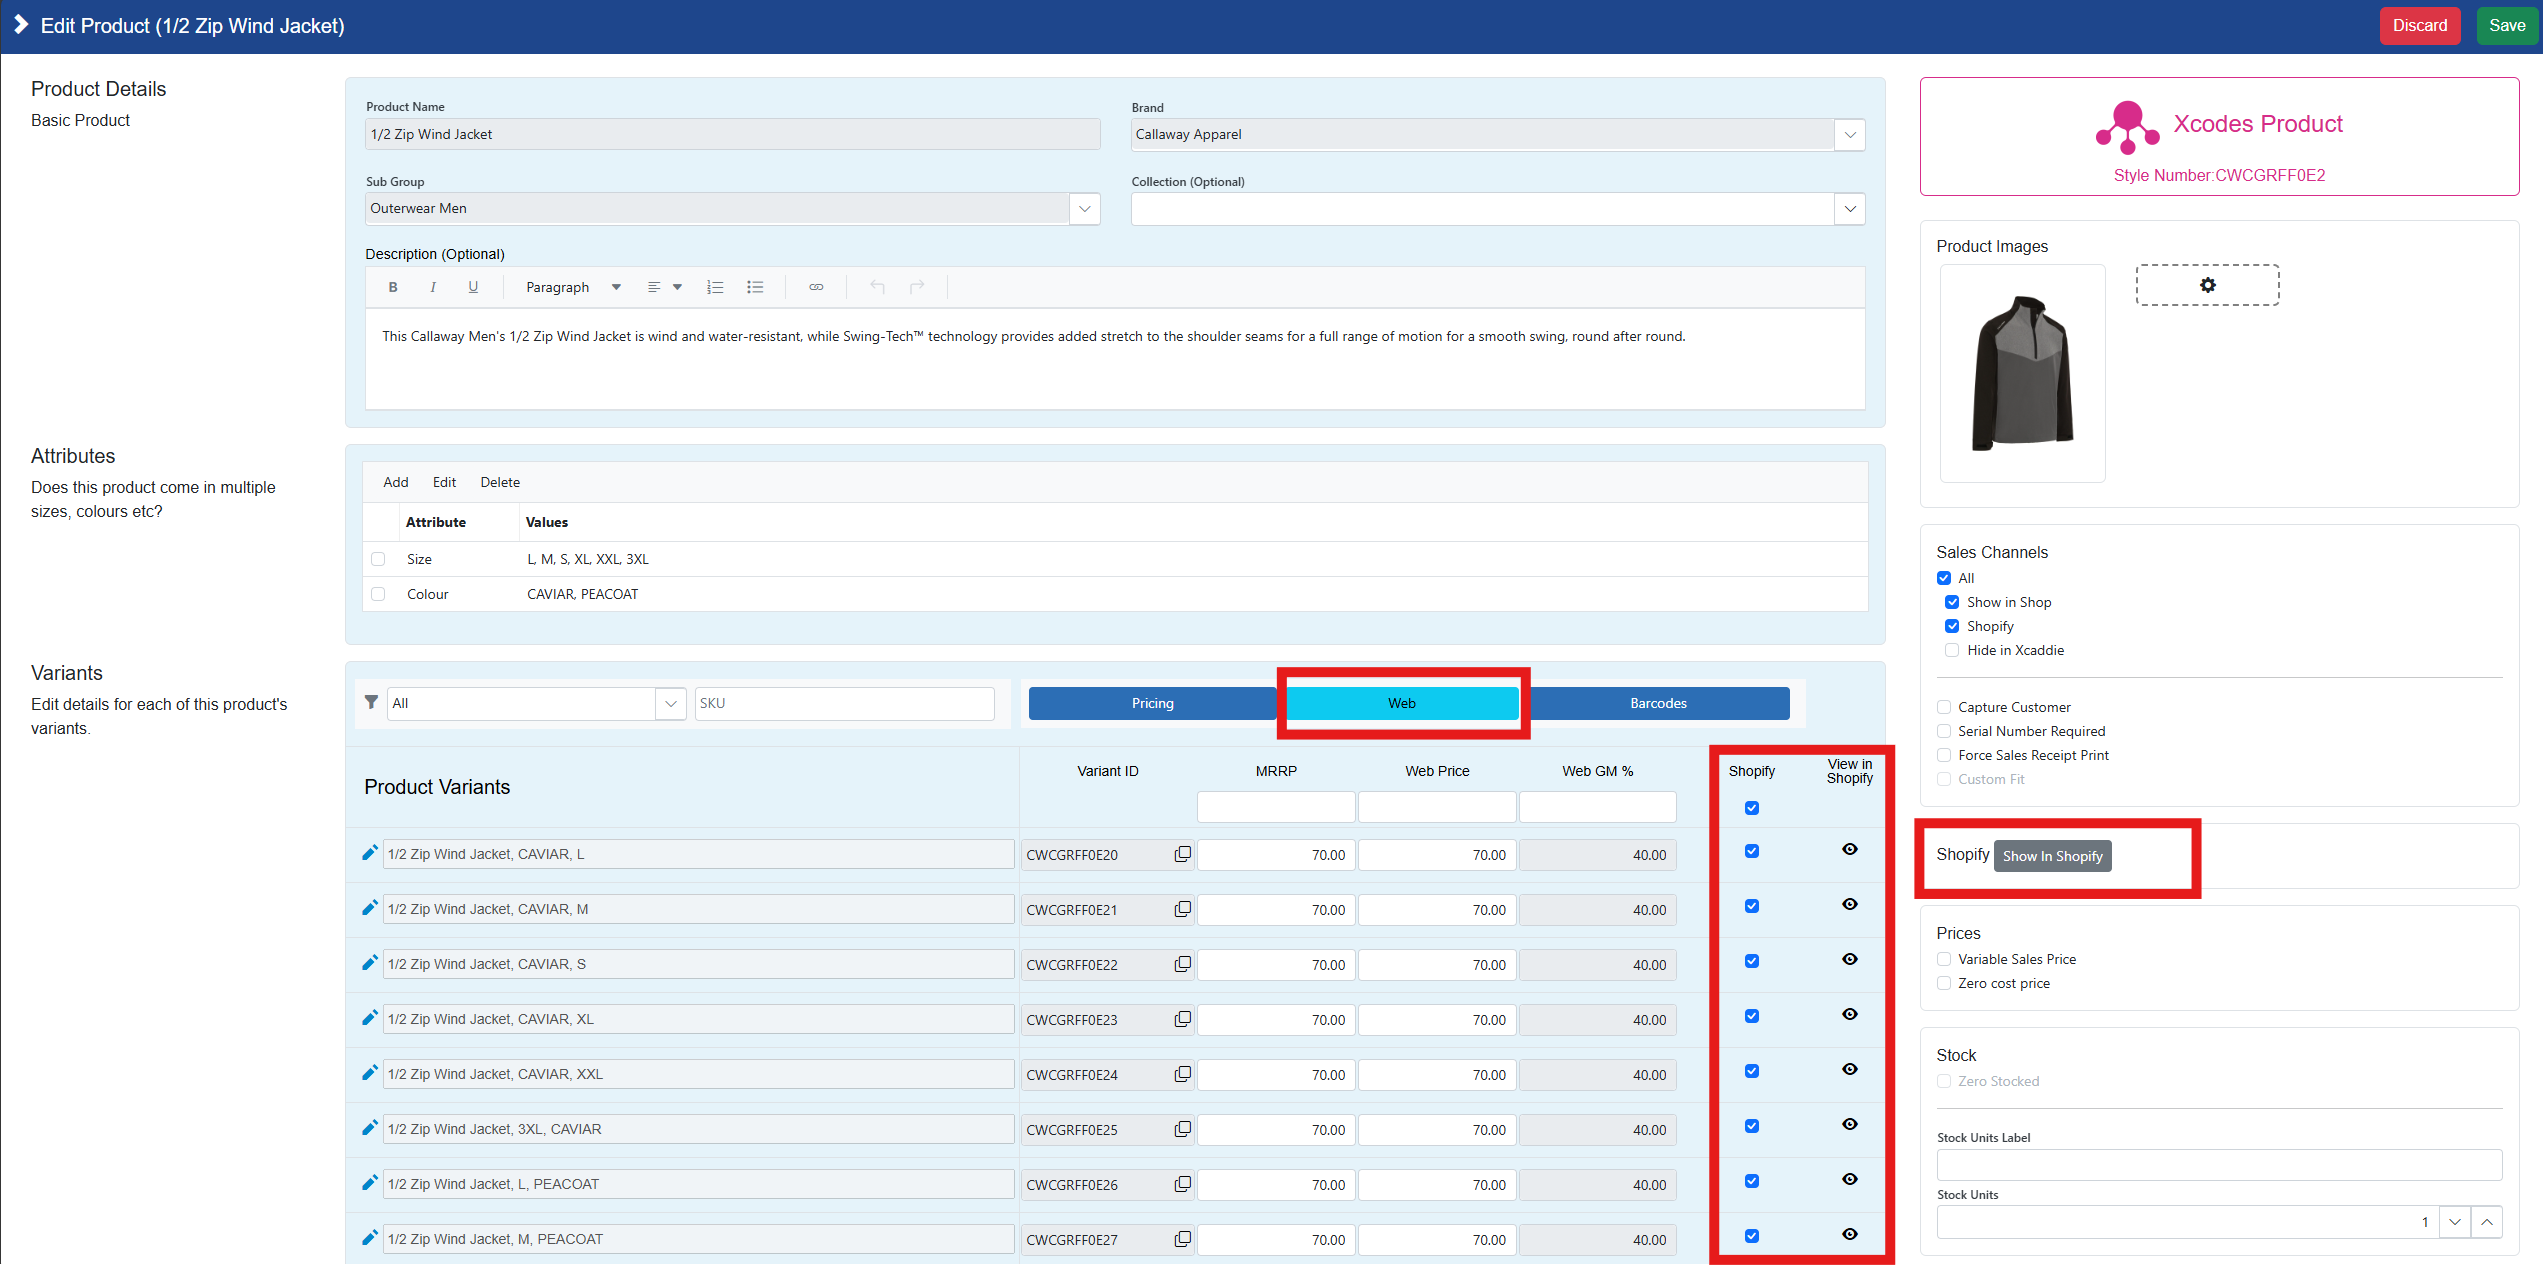Screen dimensions: 2543x1265
Task: Copy variant ID CWCGRFF0E22
Action: coord(1182,964)
